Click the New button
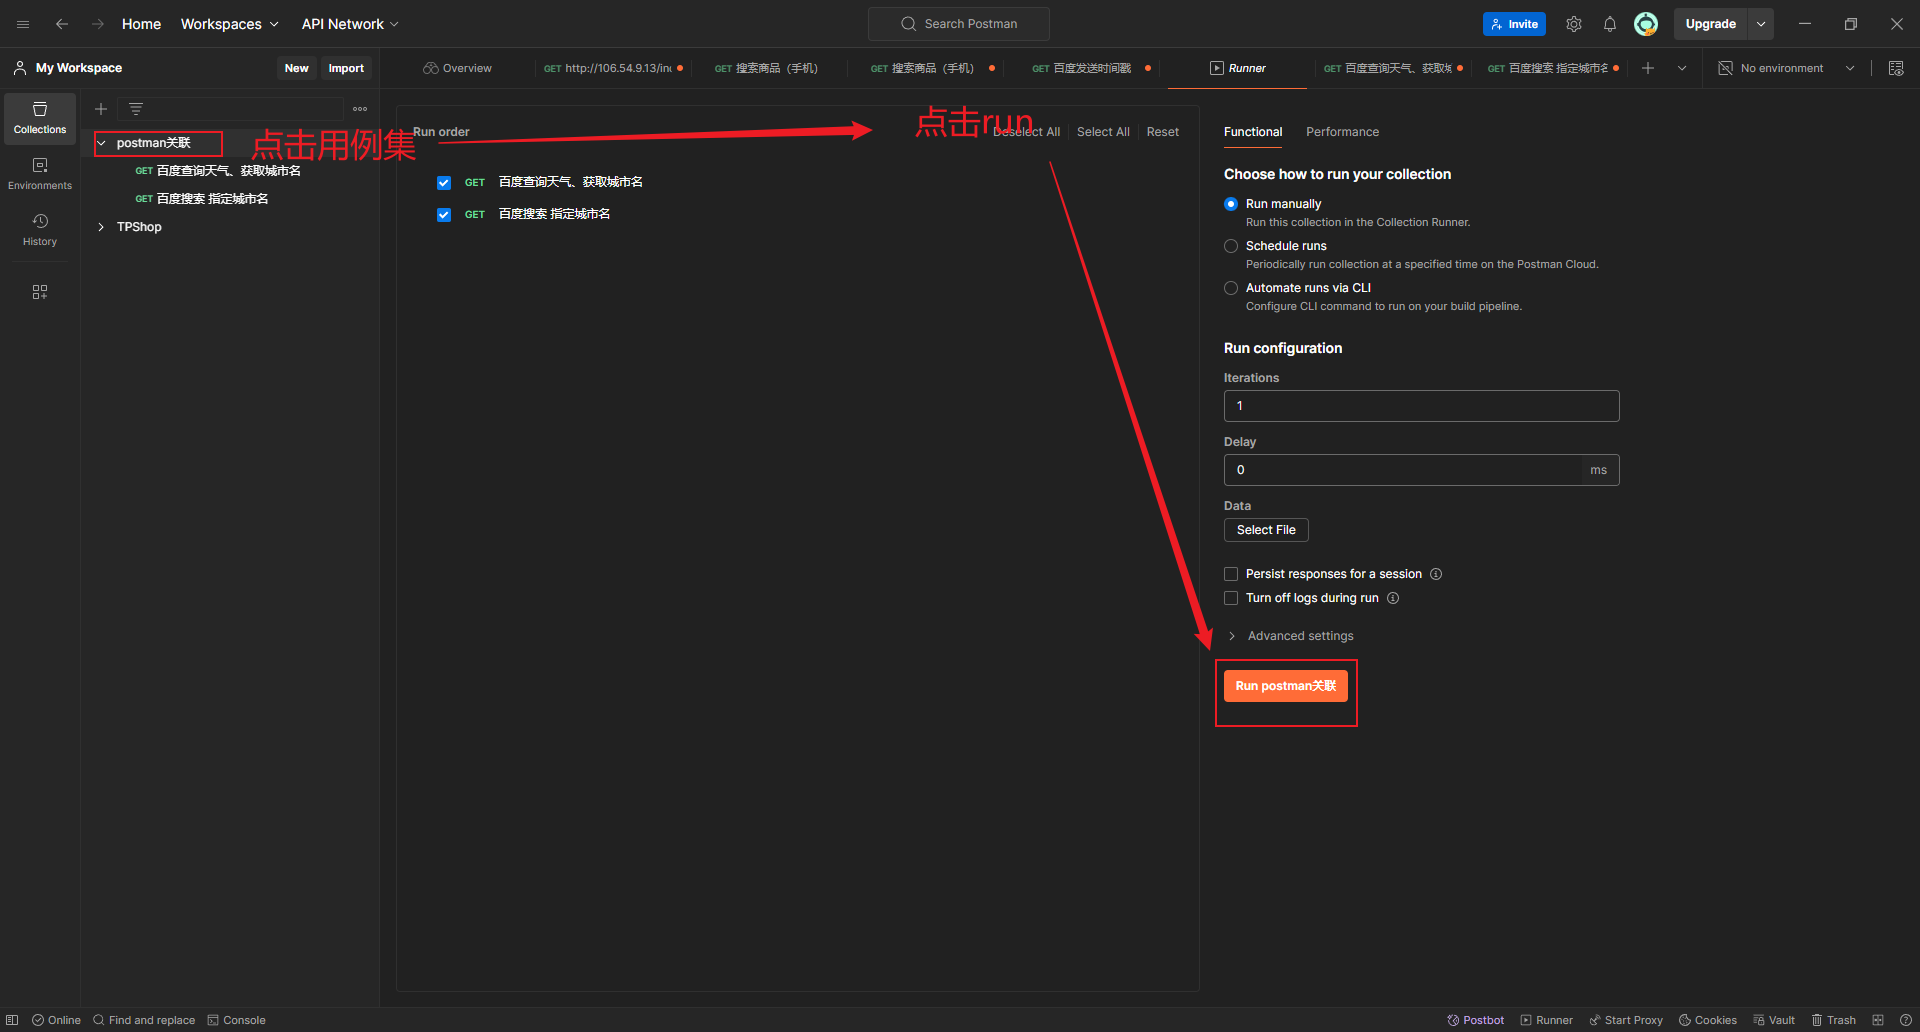 pos(296,68)
